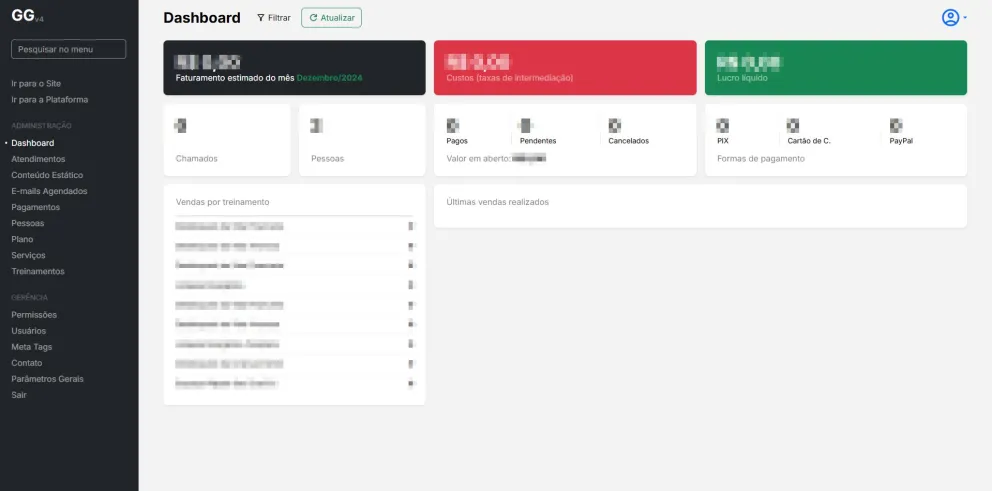Click the GG v4 logo
This screenshot has height=491, width=992.
[27, 16]
